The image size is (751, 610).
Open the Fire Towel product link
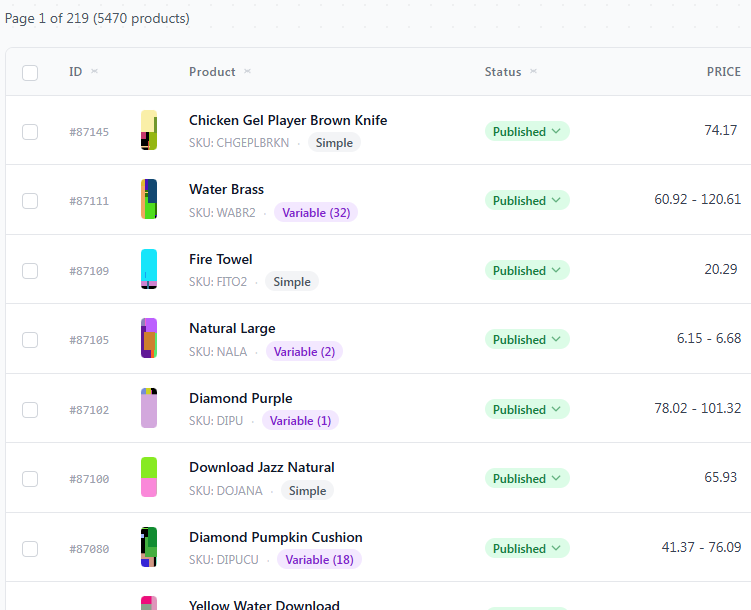click(220, 259)
